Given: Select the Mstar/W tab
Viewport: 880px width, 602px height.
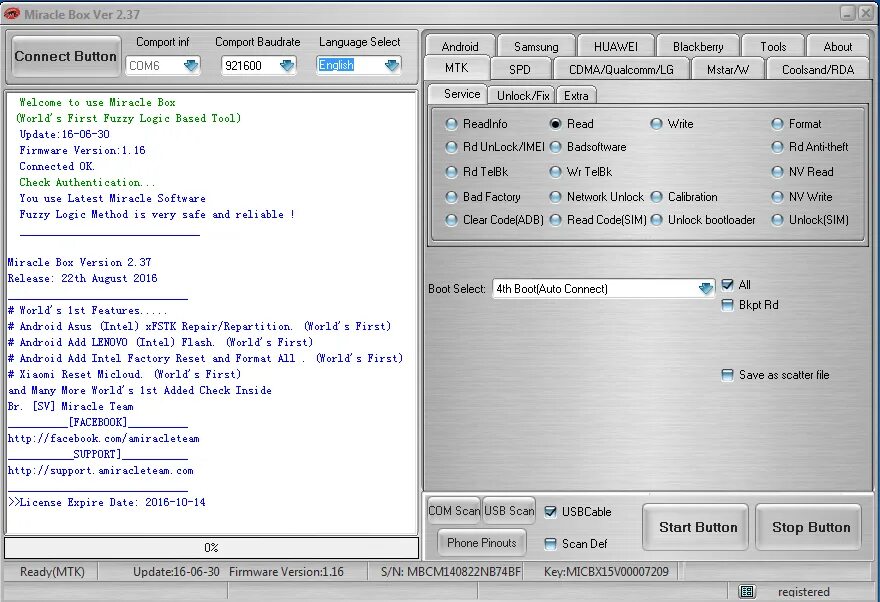Looking at the screenshot, I should point(727,70).
